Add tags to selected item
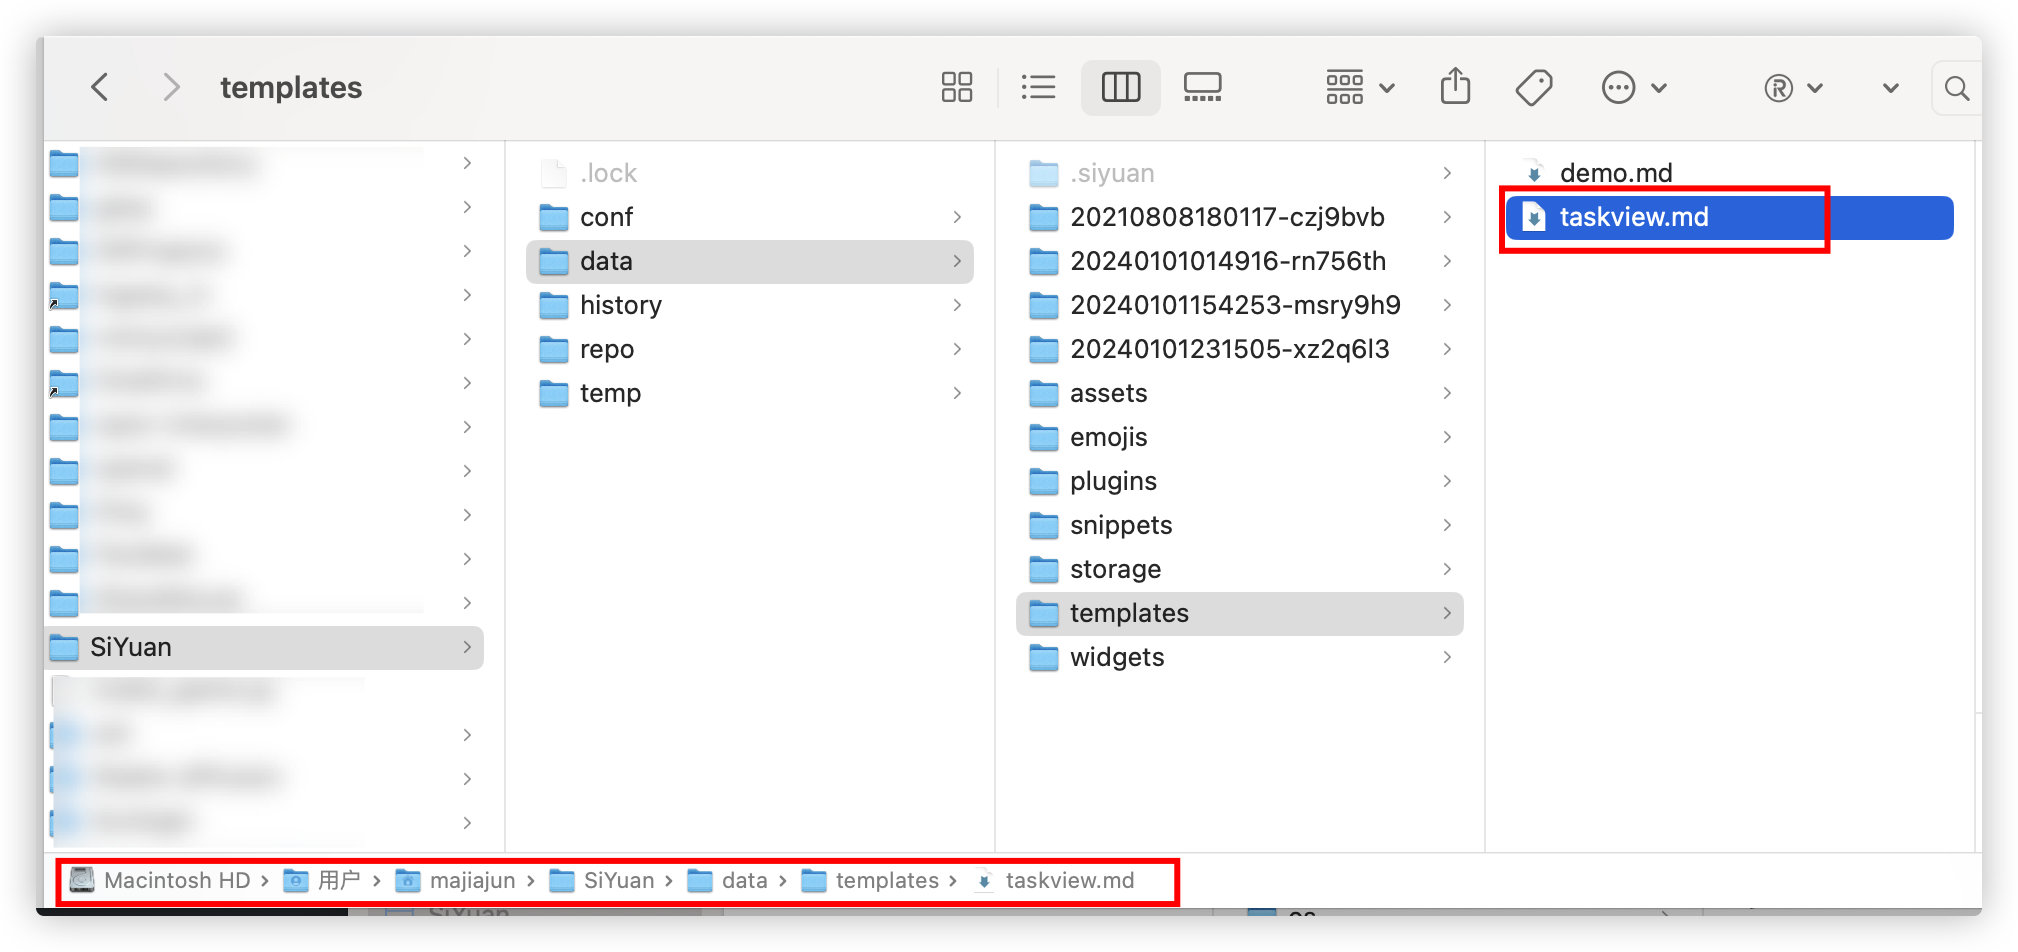The height and width of the screenshot is (952, 2018). click(1534, 88)
